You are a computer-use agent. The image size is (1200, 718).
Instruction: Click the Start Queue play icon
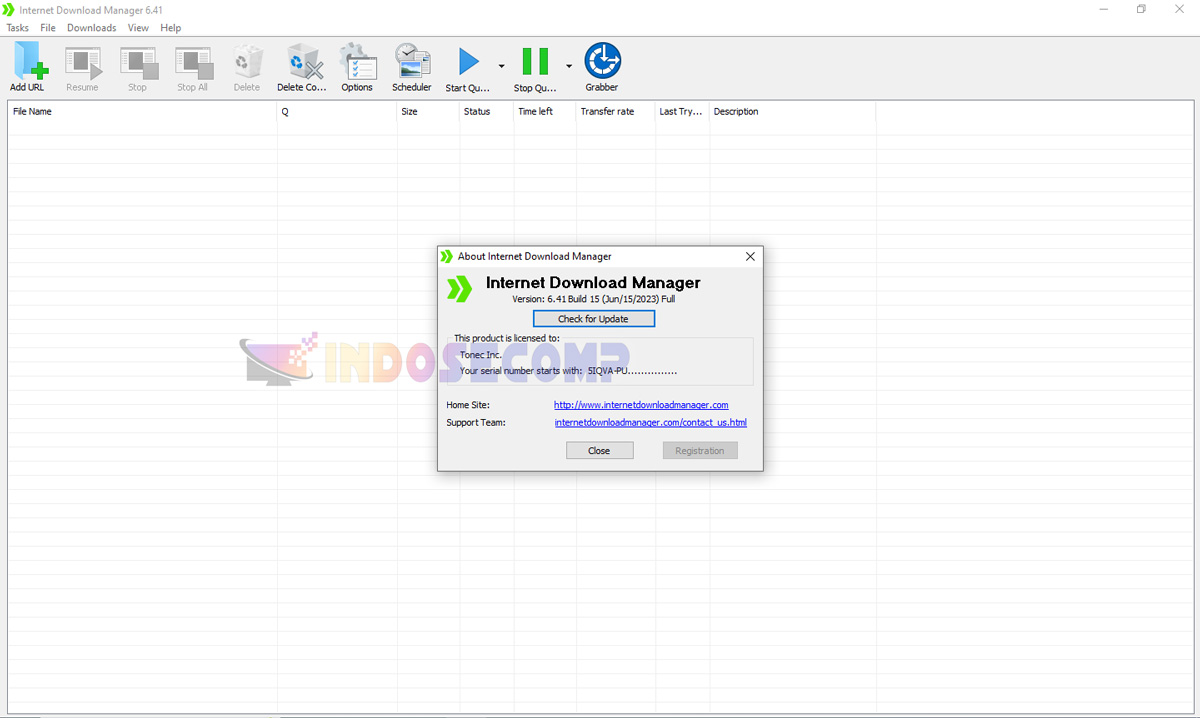pos(468,62)
